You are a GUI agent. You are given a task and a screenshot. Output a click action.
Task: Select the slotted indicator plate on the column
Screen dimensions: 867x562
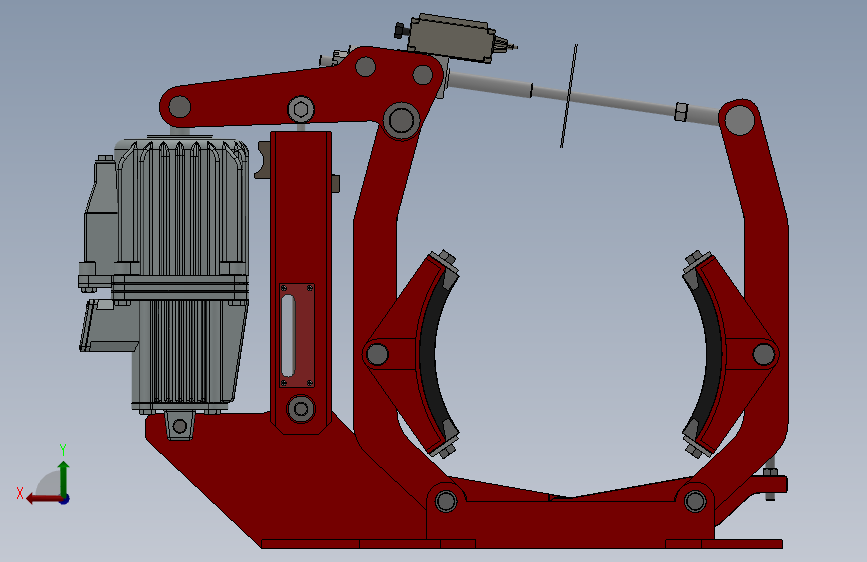(297, 335)
